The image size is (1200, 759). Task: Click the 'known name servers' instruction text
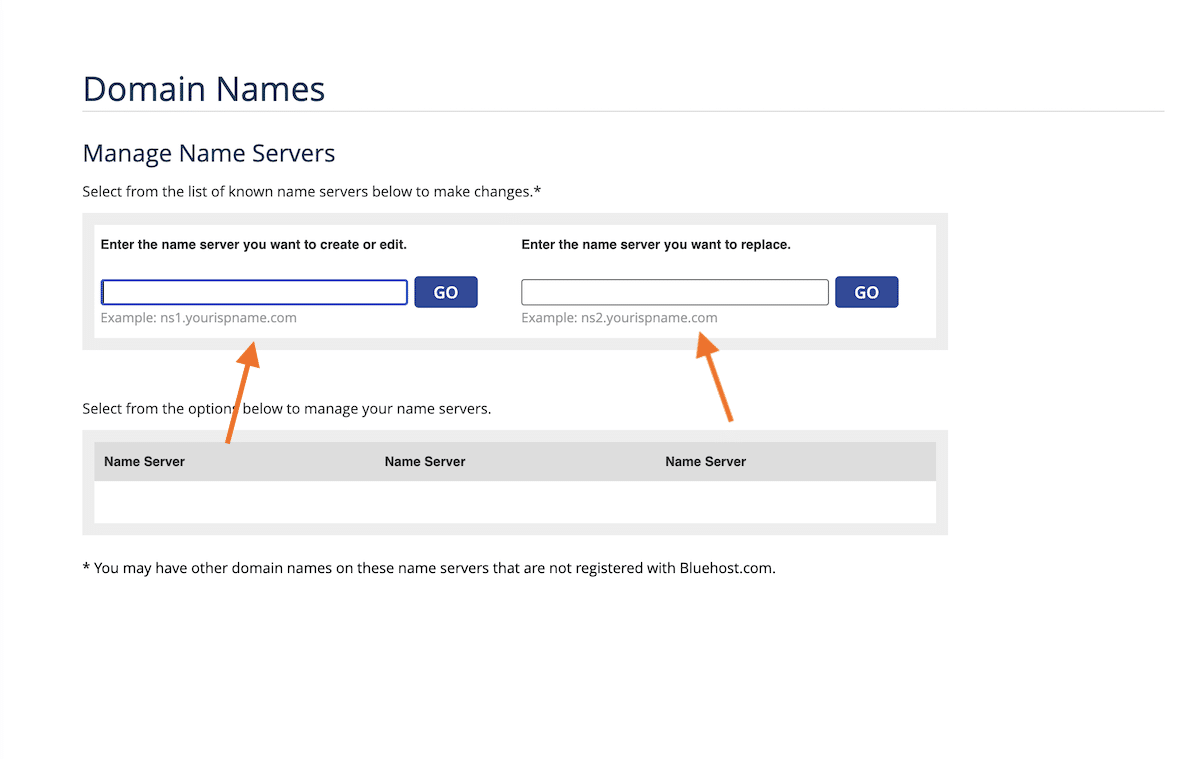click(x=311, y=191)
